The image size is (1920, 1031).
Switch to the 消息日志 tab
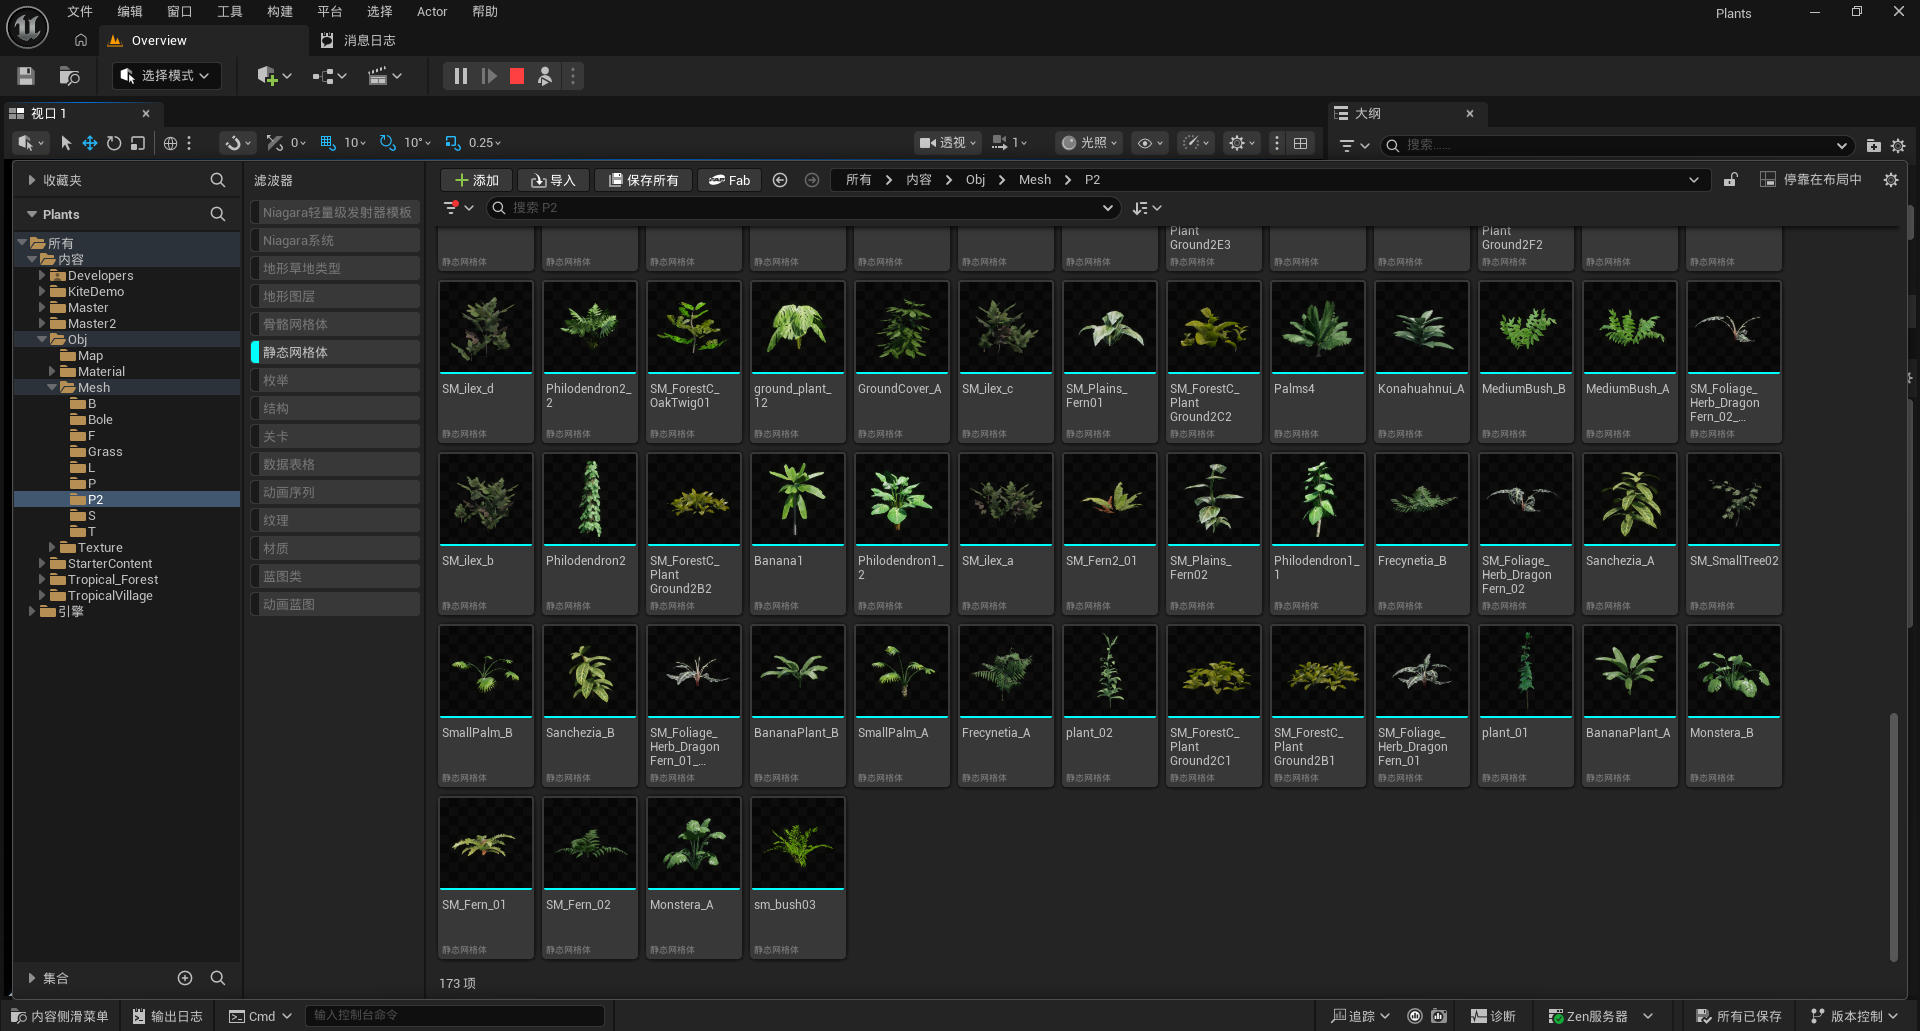click(358, 41)
